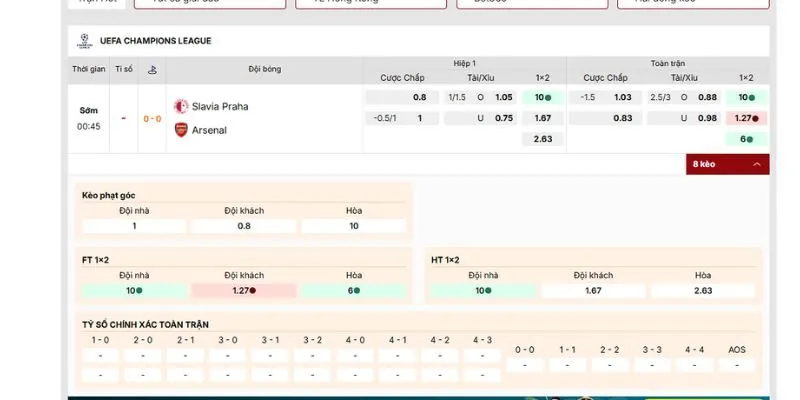Open the Arsenal team name
The height and width of the screenshot is (400, 800).
(209, 130)
